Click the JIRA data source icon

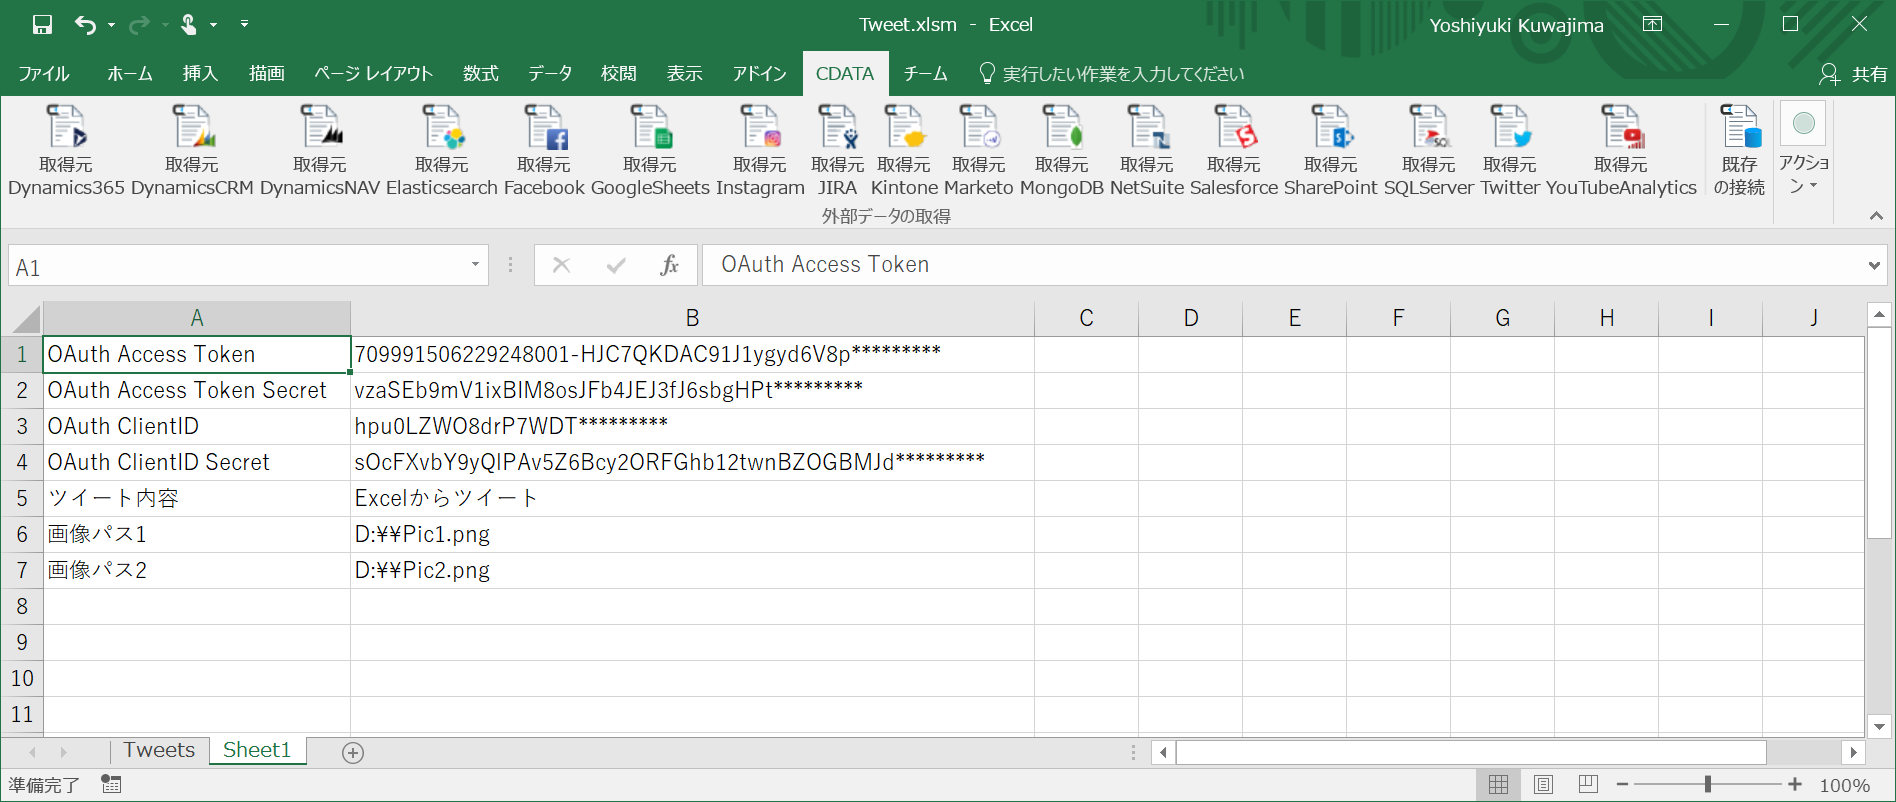pyautogui.click(x=837, y=150)
